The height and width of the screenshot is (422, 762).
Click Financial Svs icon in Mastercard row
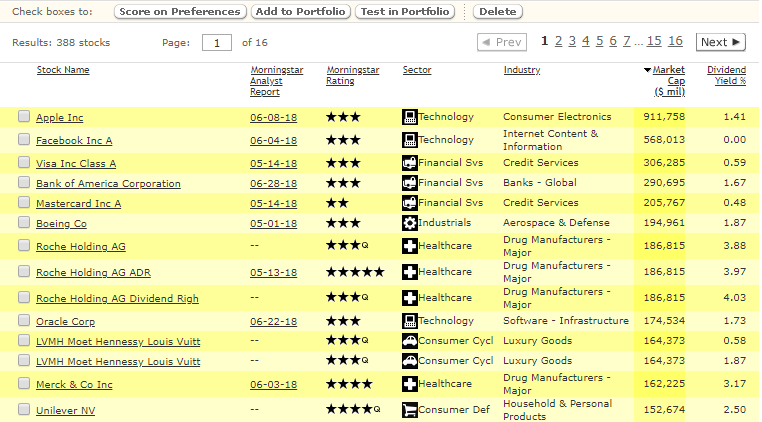[410, 203]
